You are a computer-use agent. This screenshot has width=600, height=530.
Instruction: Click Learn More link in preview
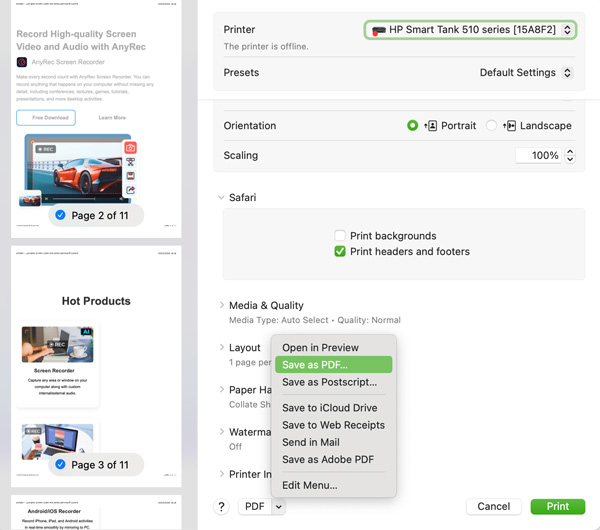point(112,117)
